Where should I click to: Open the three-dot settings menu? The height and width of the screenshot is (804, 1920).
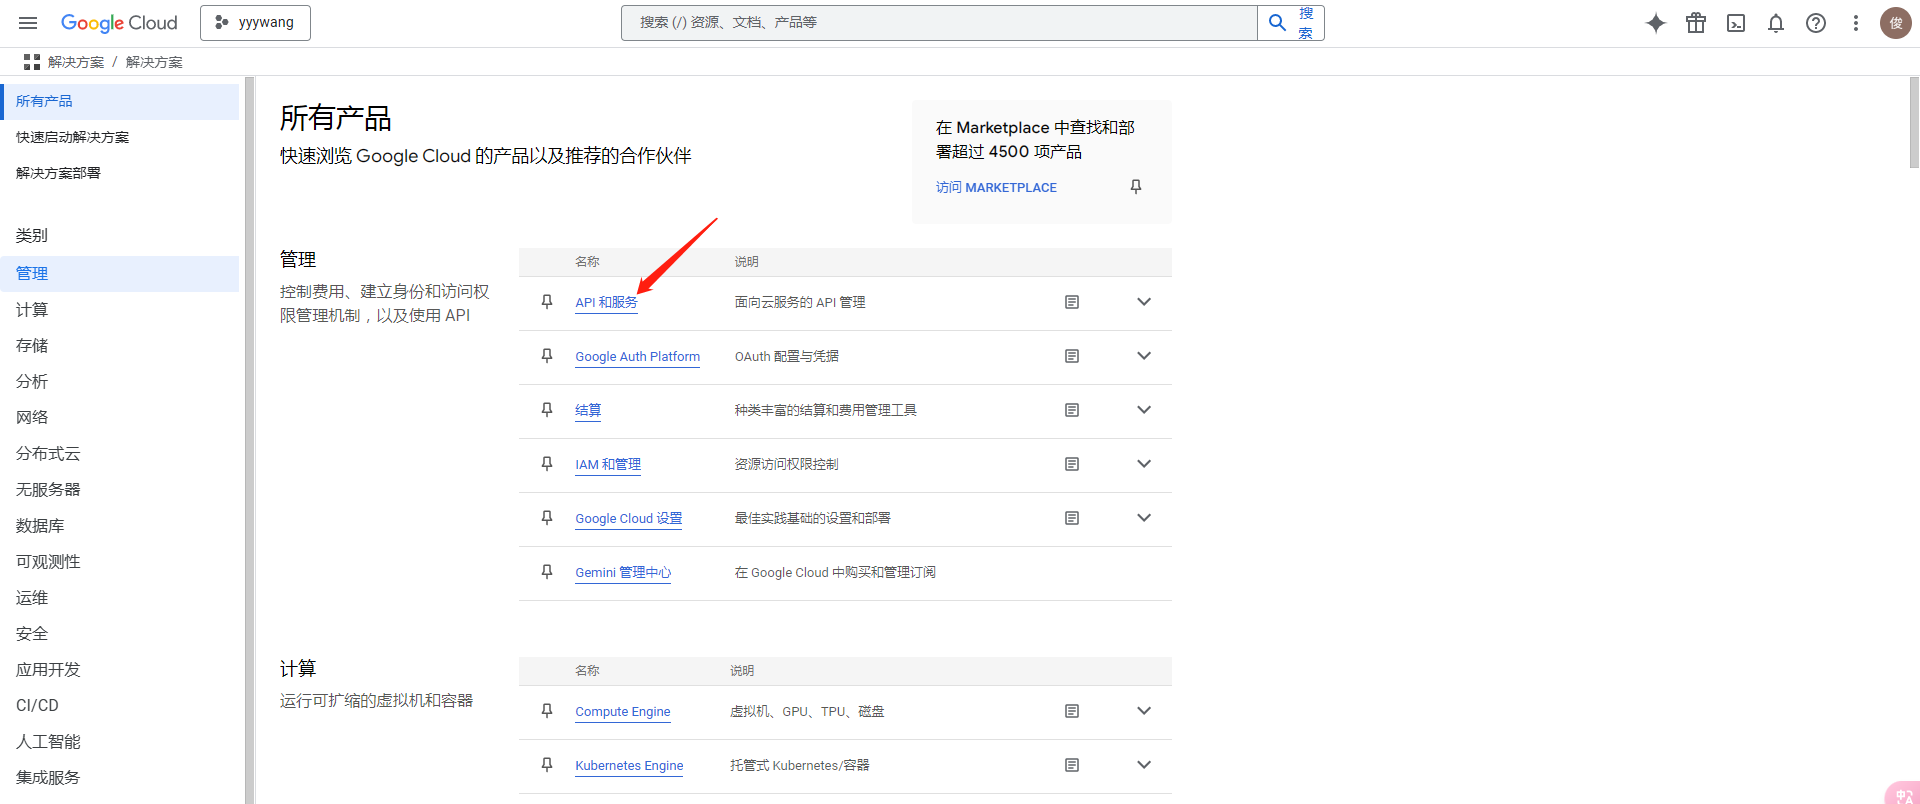click(1856, 23)
